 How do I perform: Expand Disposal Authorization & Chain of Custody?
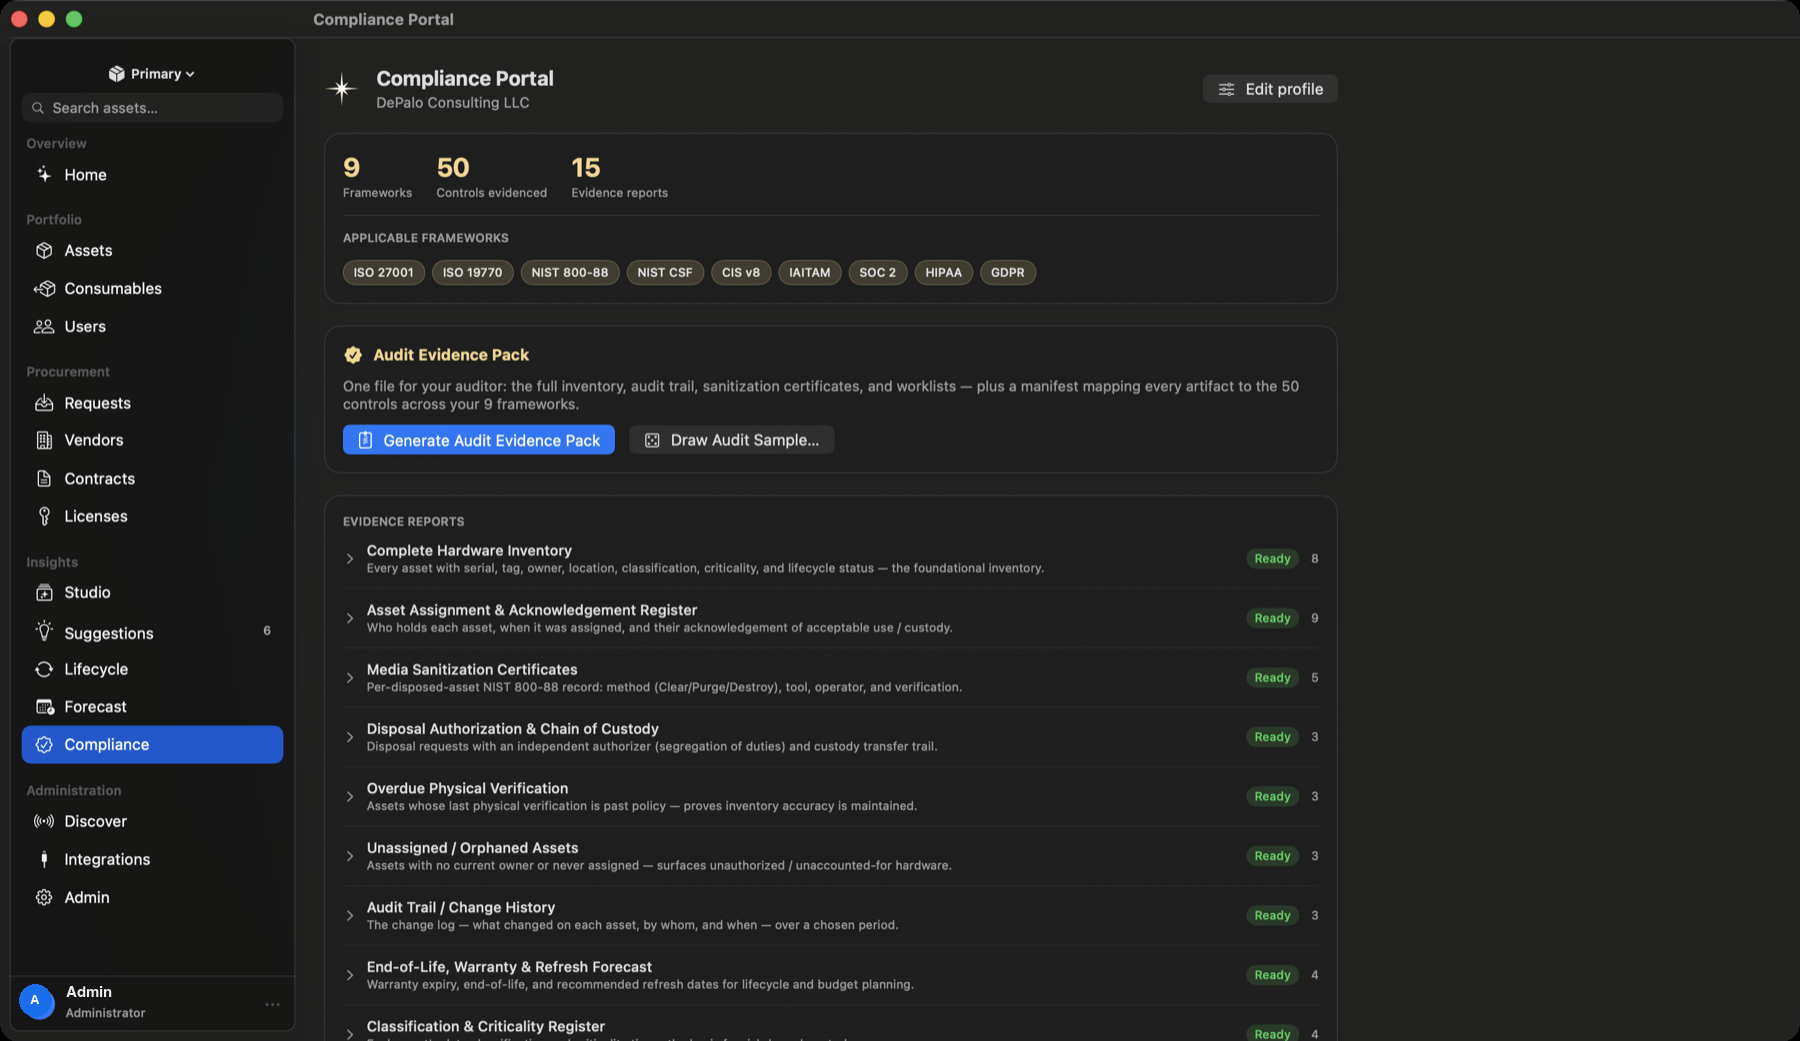349,737
